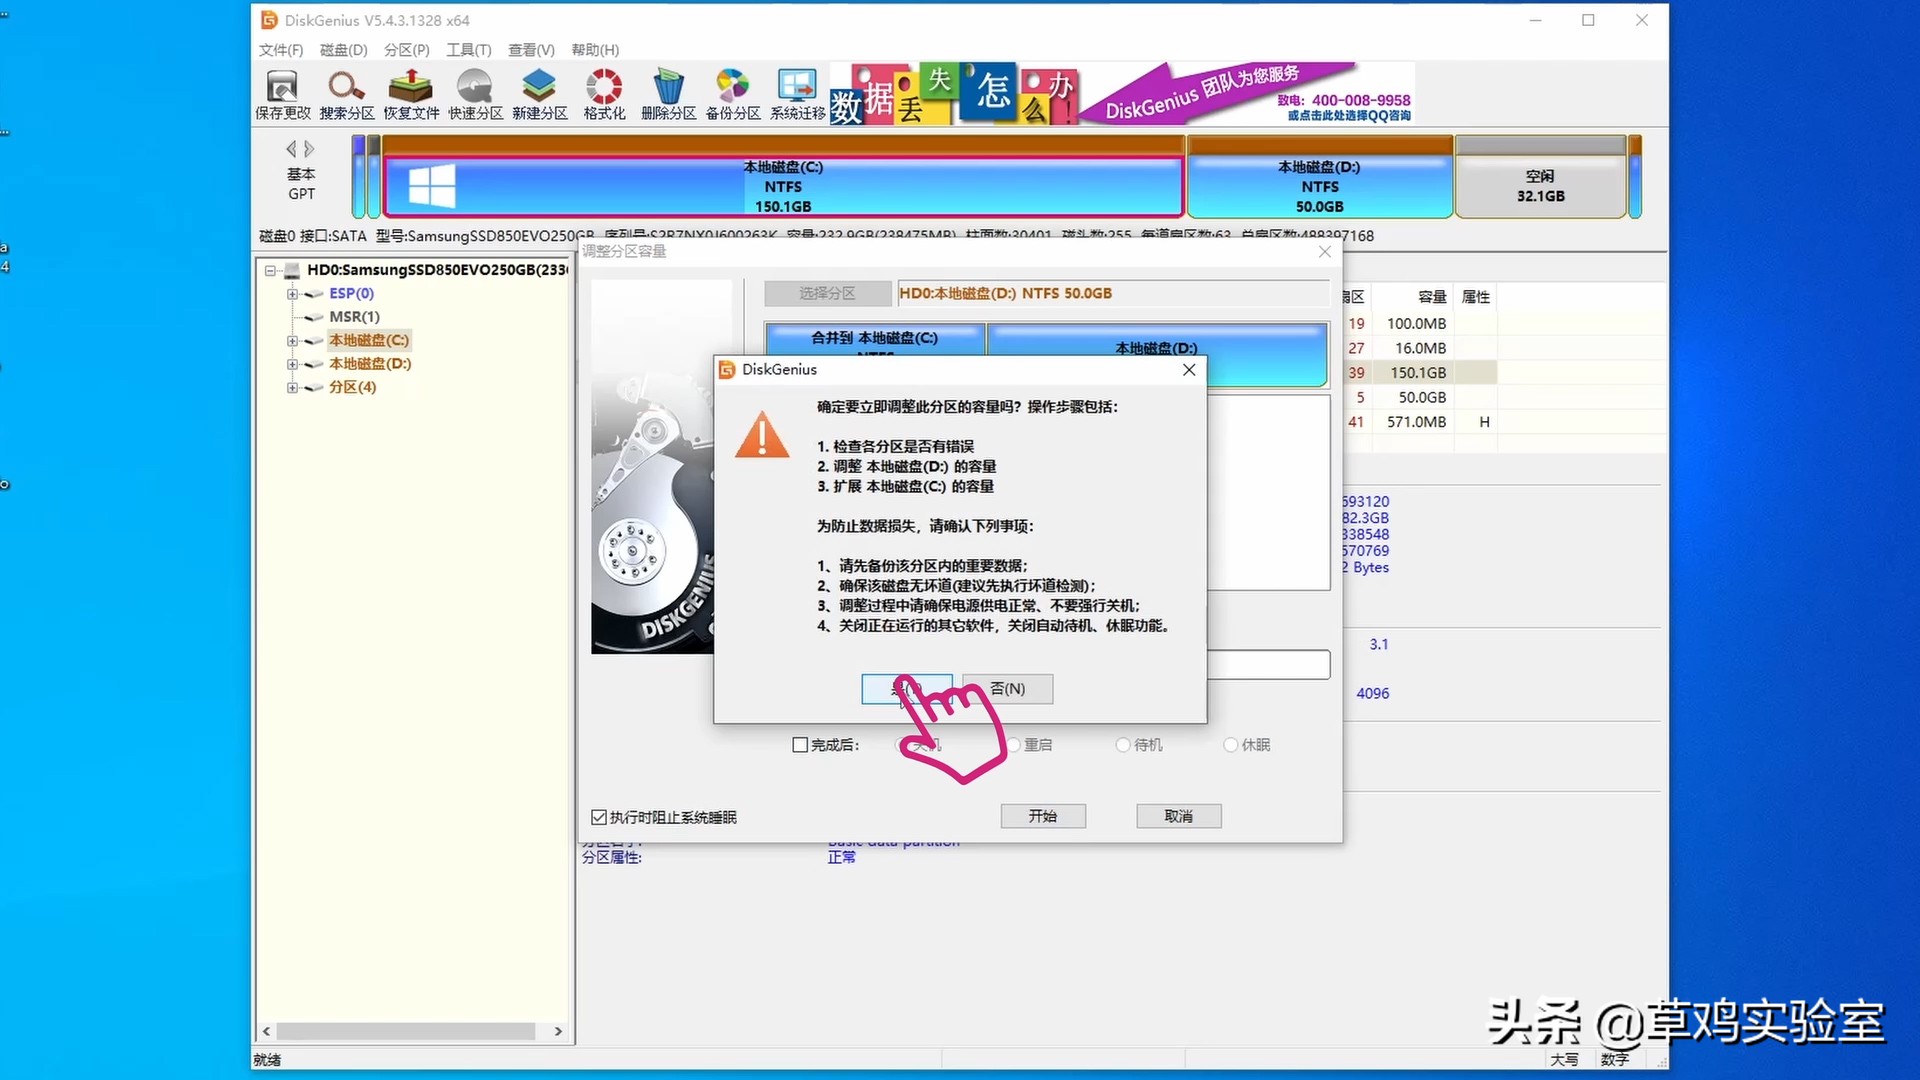Viewport: 1920px width, 1080px height.
Task: Expand the ESP(0) tree node
Action: 292,294
